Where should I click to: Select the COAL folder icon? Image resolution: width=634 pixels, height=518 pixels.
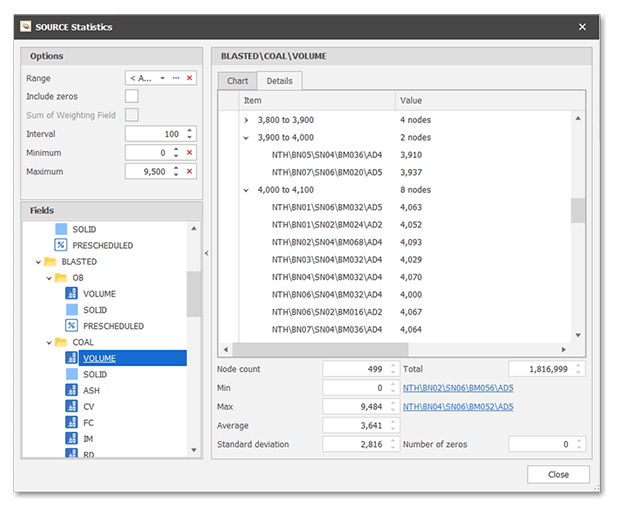click(61, 343)
